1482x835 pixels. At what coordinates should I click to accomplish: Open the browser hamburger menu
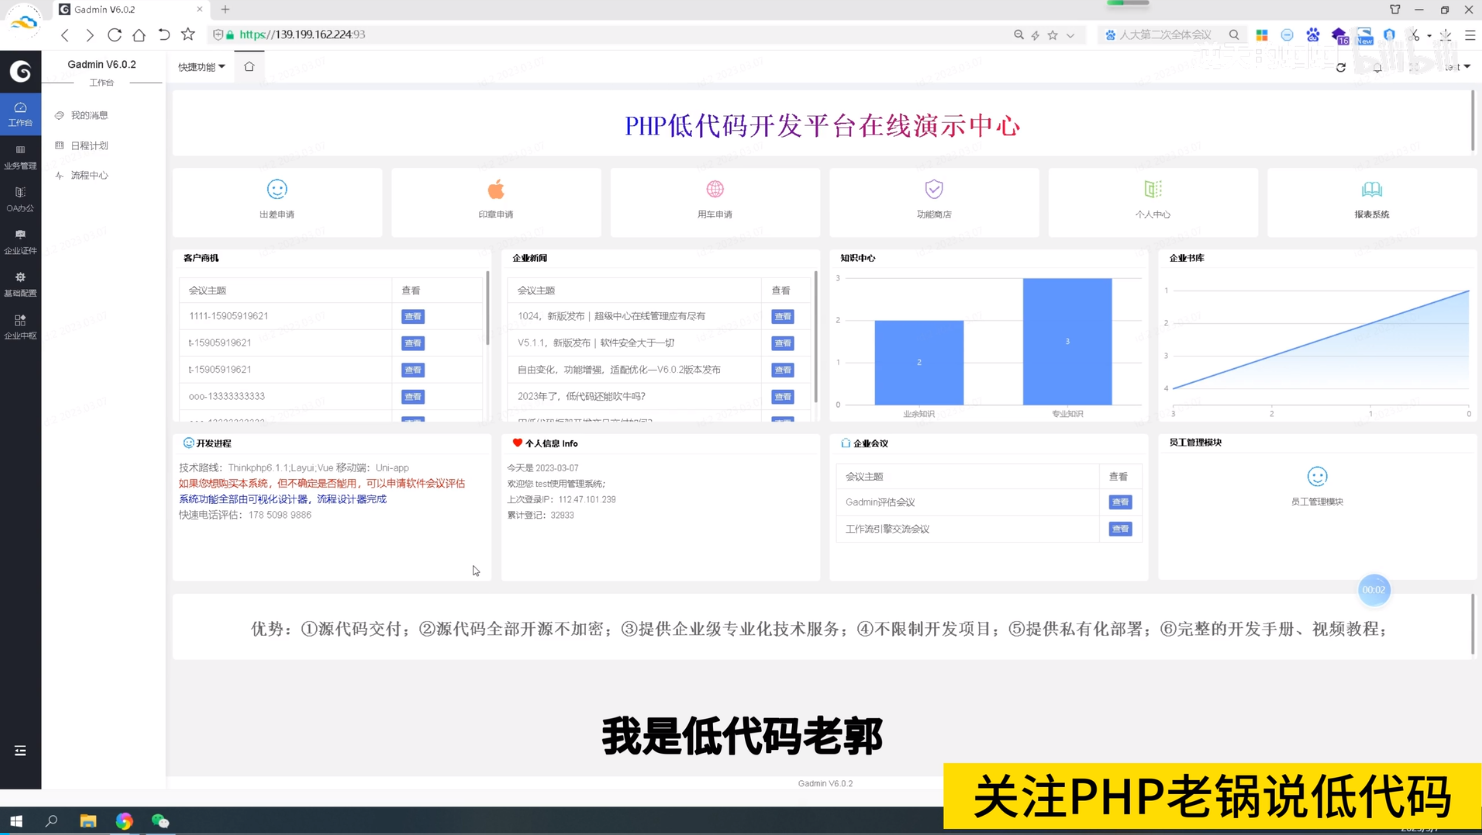click(1470, 35)
